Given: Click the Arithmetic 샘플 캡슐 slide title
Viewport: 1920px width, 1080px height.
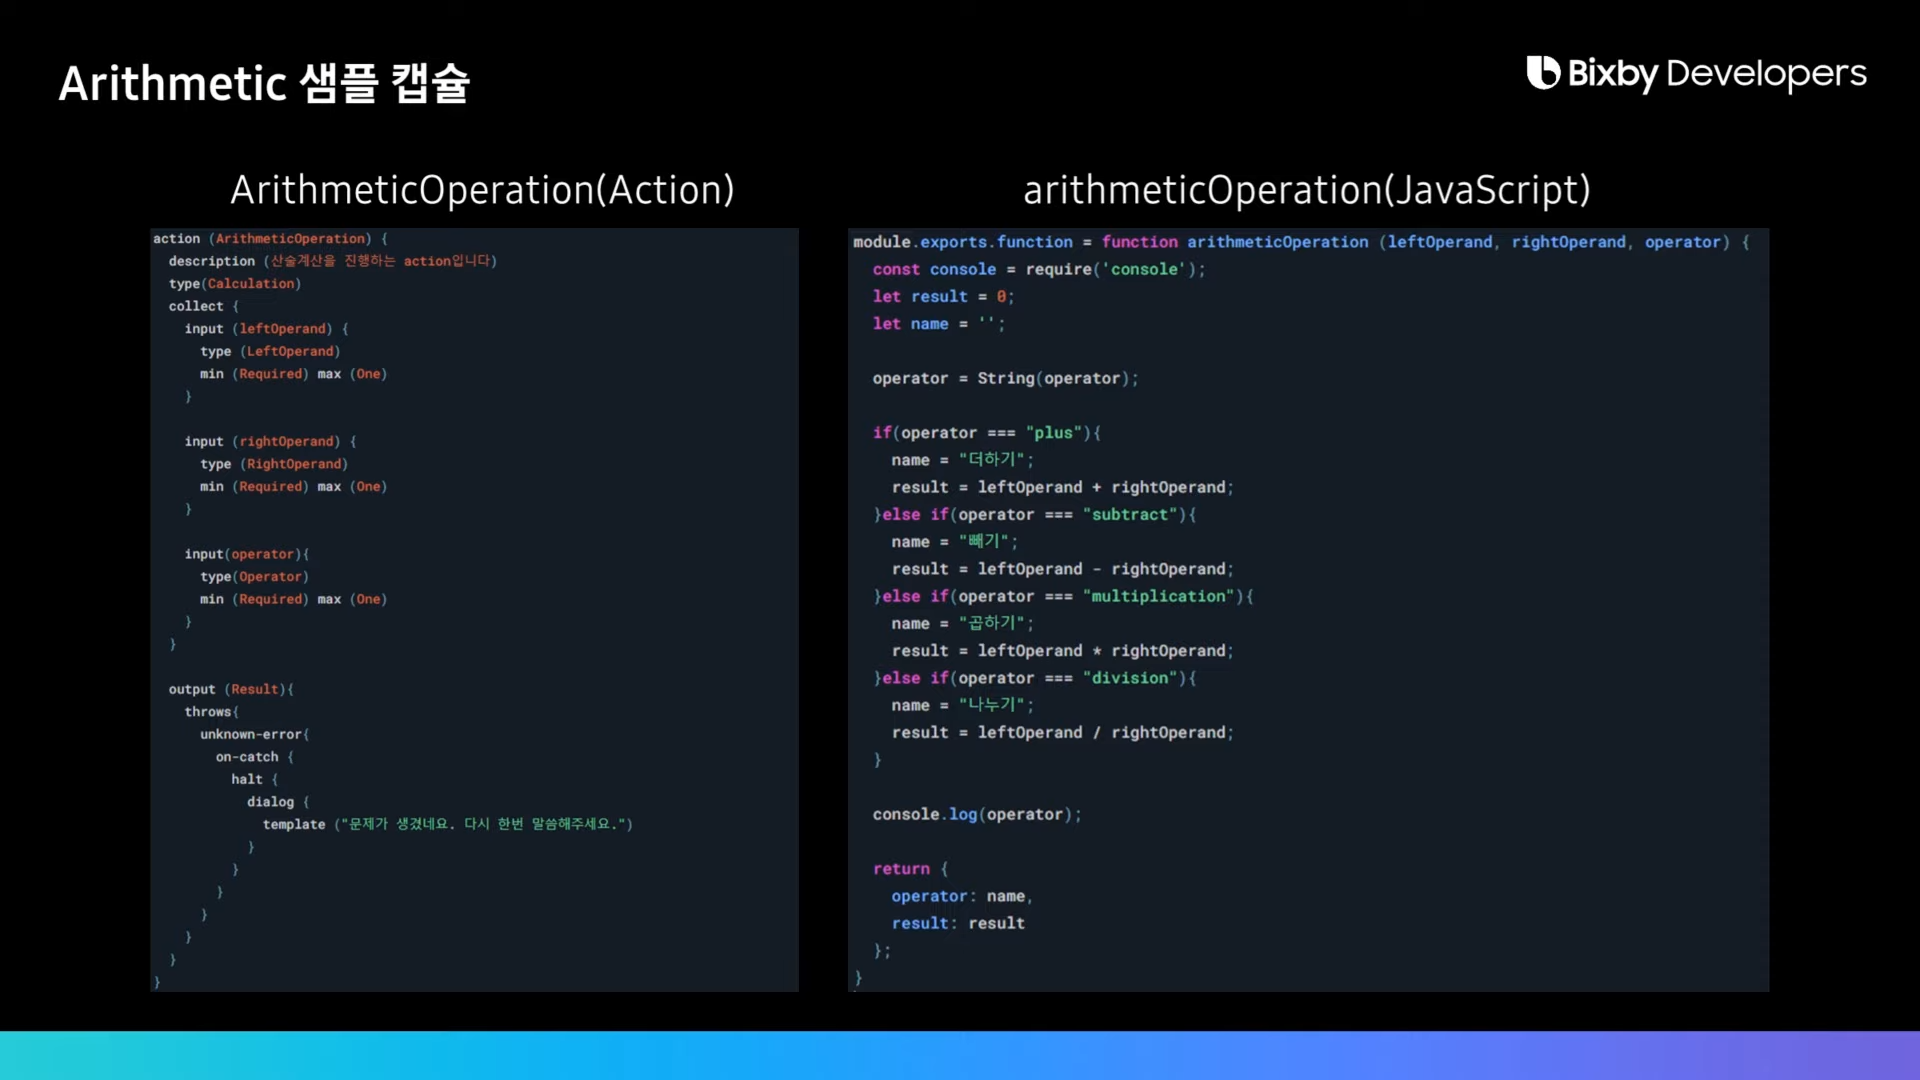Looking at the screenshot, I should [x=264, y=83].
